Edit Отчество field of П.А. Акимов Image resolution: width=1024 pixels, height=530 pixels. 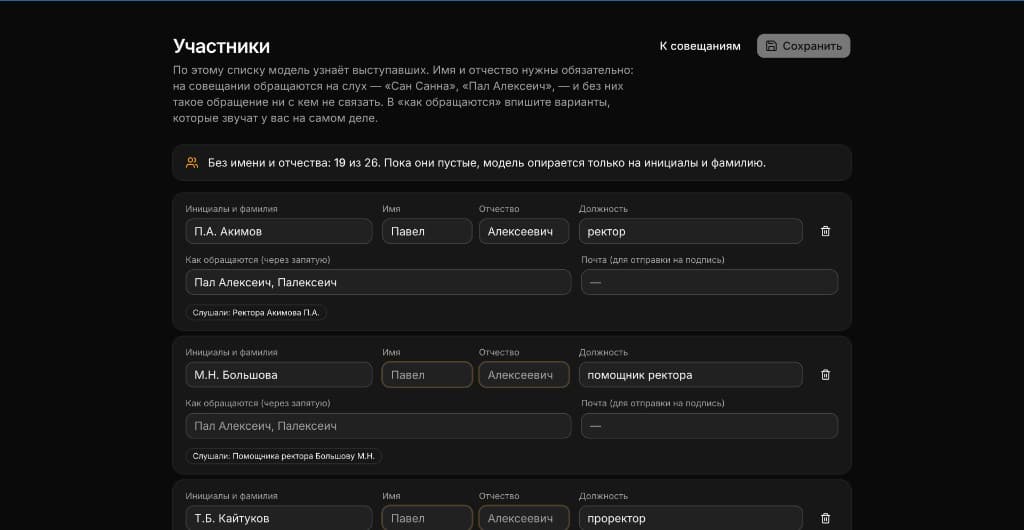pos(524,231)
